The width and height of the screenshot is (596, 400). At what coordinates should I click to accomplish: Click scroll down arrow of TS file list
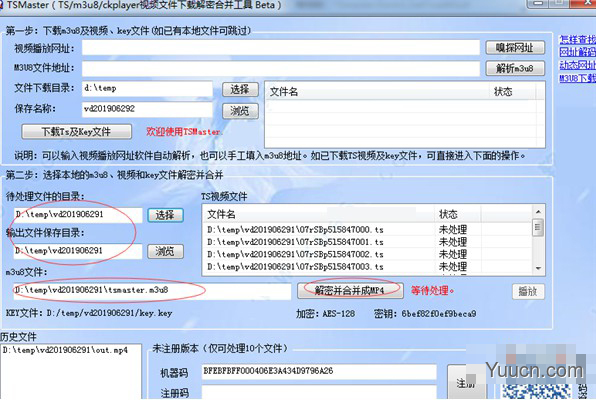538,268
